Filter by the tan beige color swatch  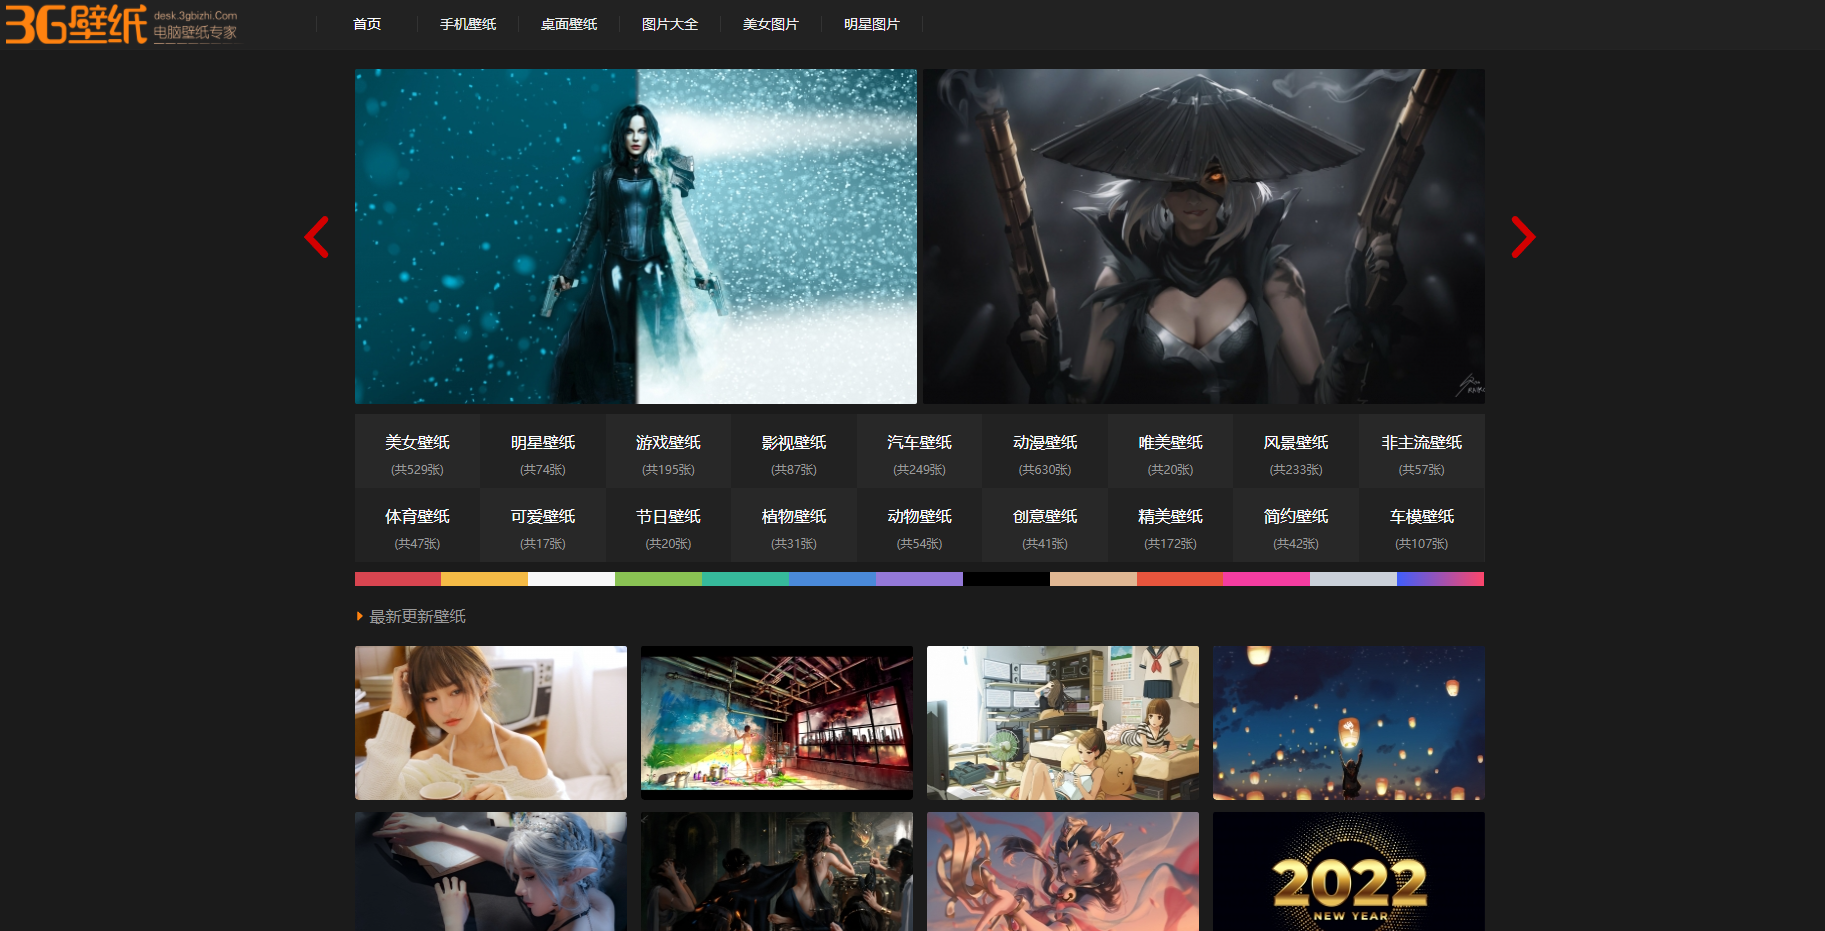(x=1093, y=579)
